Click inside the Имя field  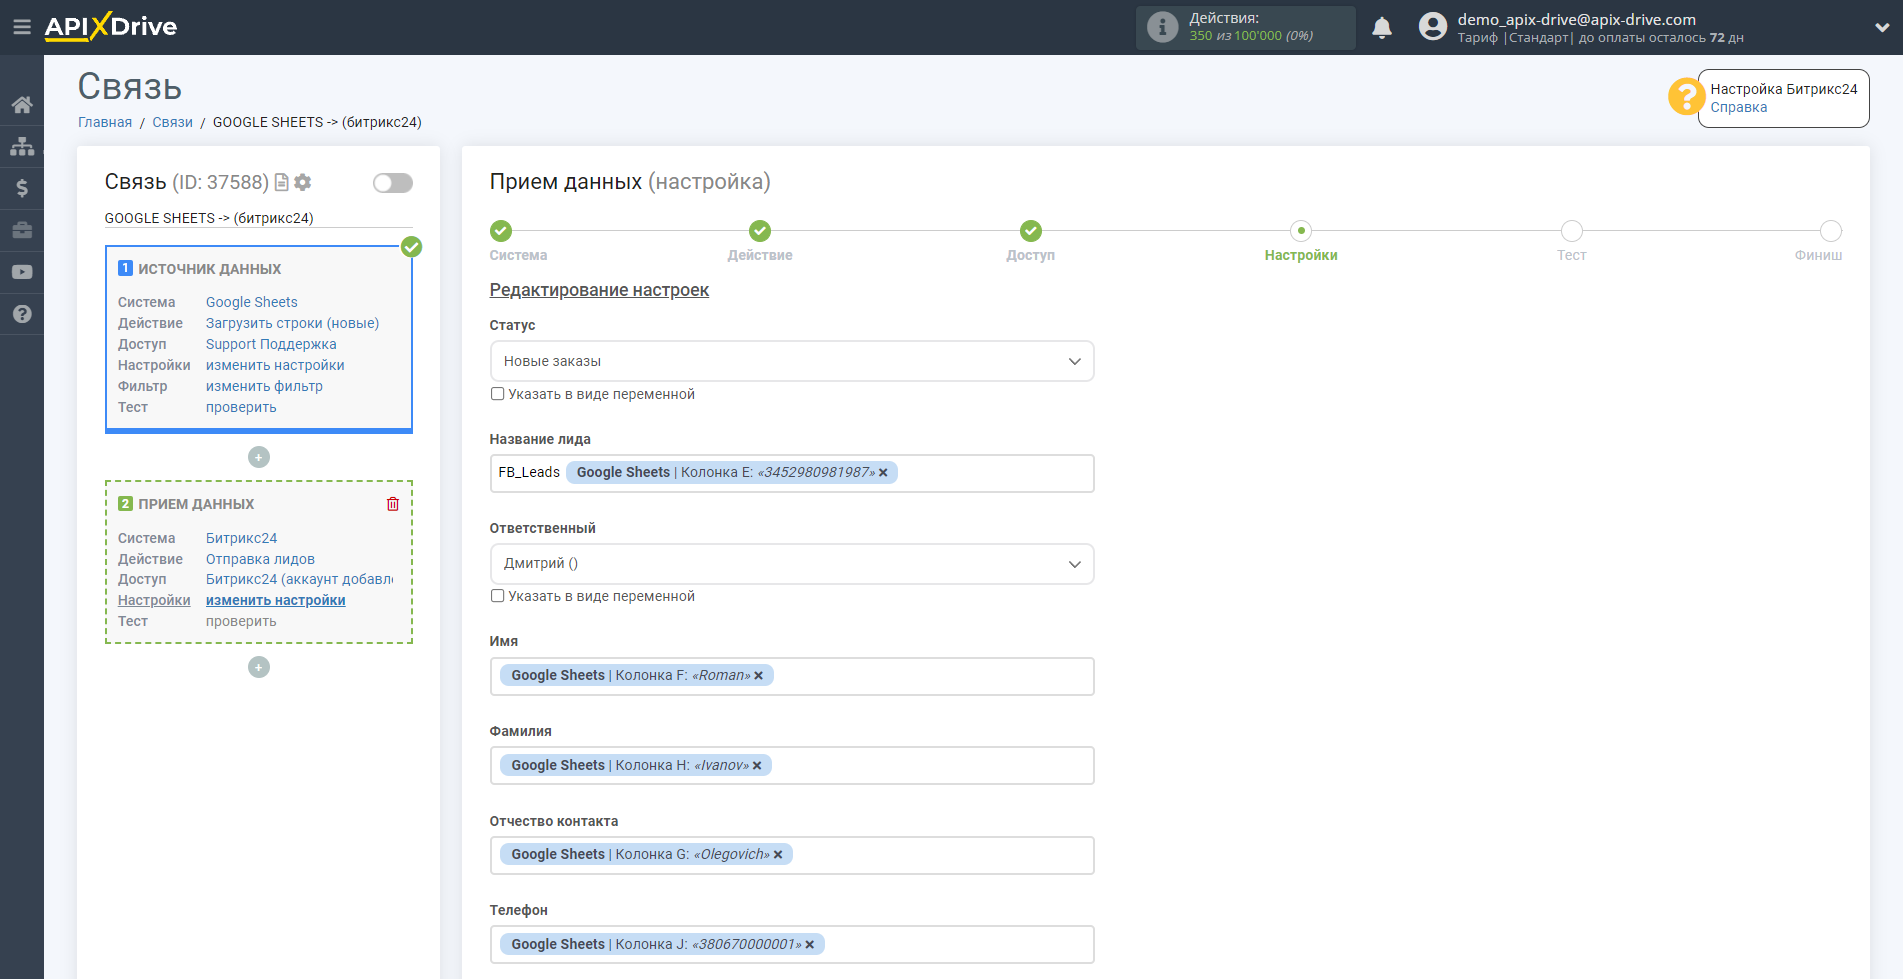tap(792, 676)
